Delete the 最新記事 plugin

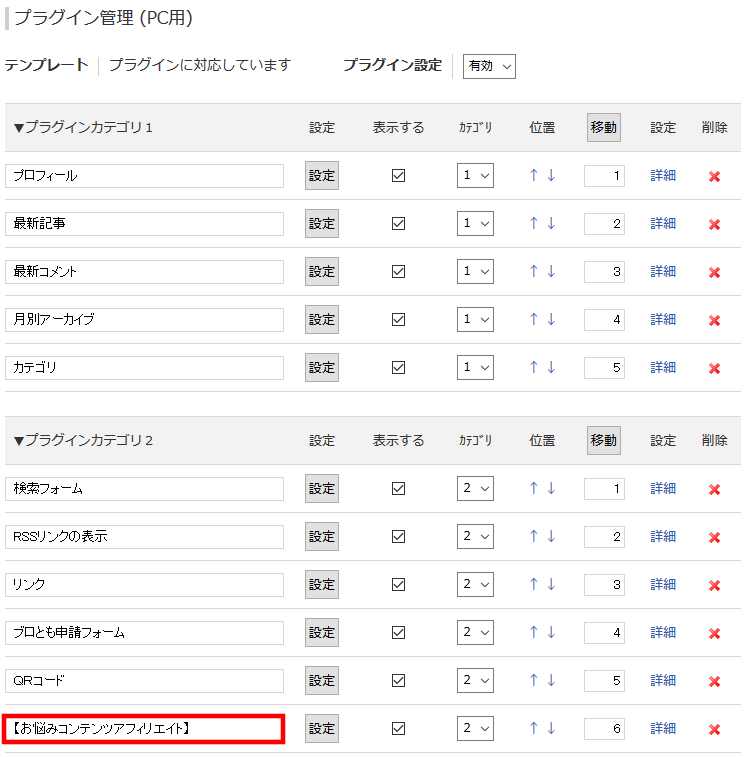click(x=714, y=224)
